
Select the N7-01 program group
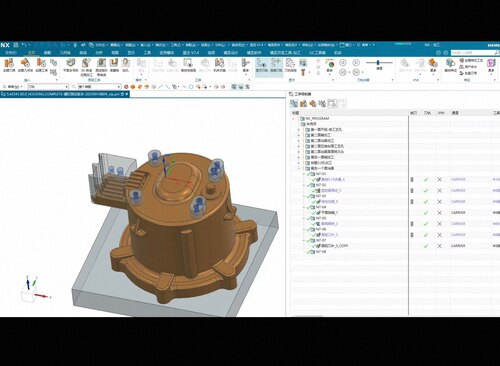tap(321, 174)
